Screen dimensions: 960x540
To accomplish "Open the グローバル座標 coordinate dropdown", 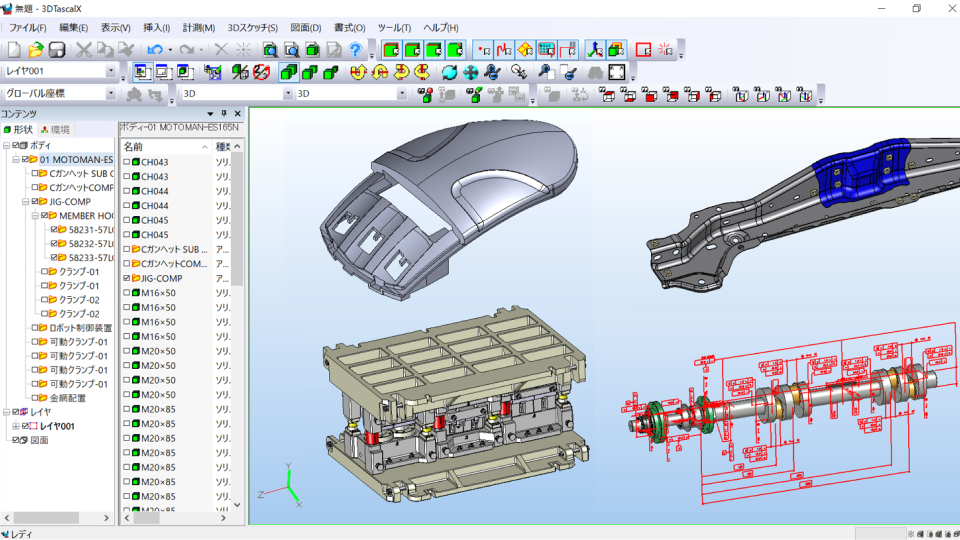I will pos(111,94).
